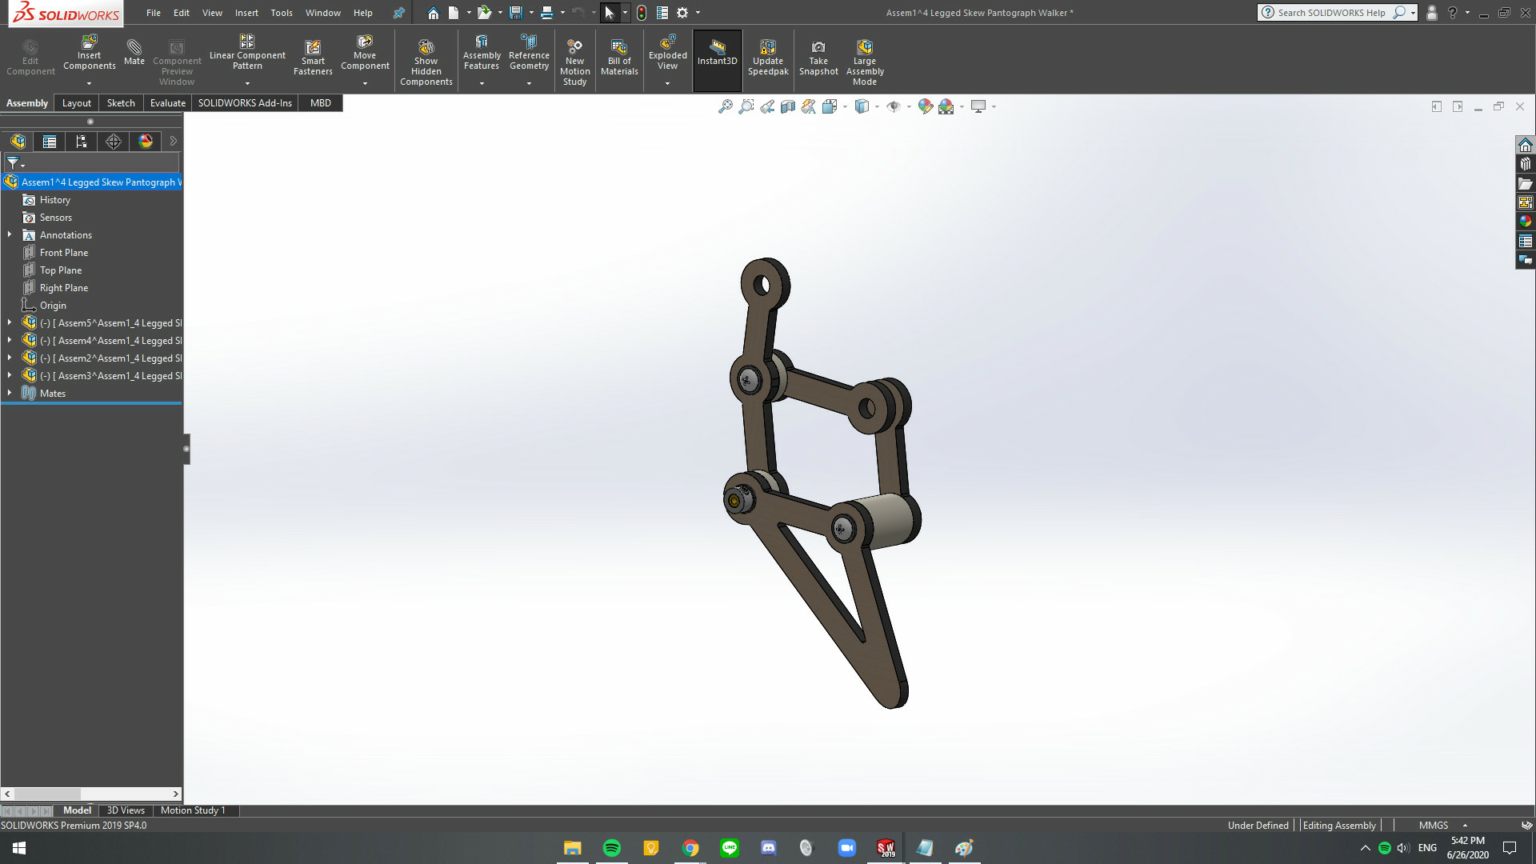Click Show Hidden Components

(426, 62)
